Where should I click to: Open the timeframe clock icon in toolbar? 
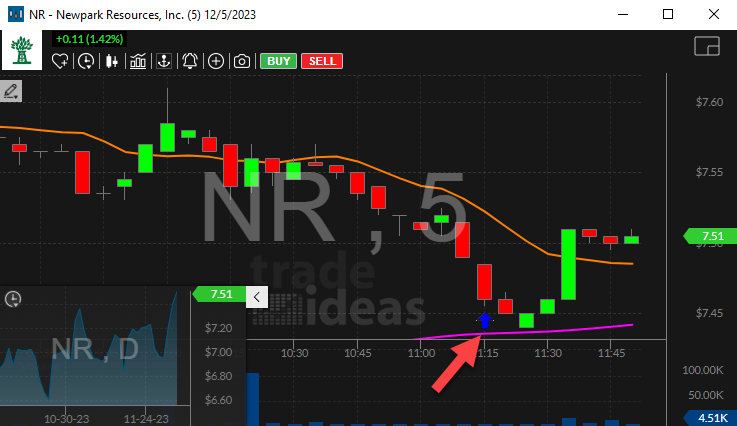click(x=86, y=61)
